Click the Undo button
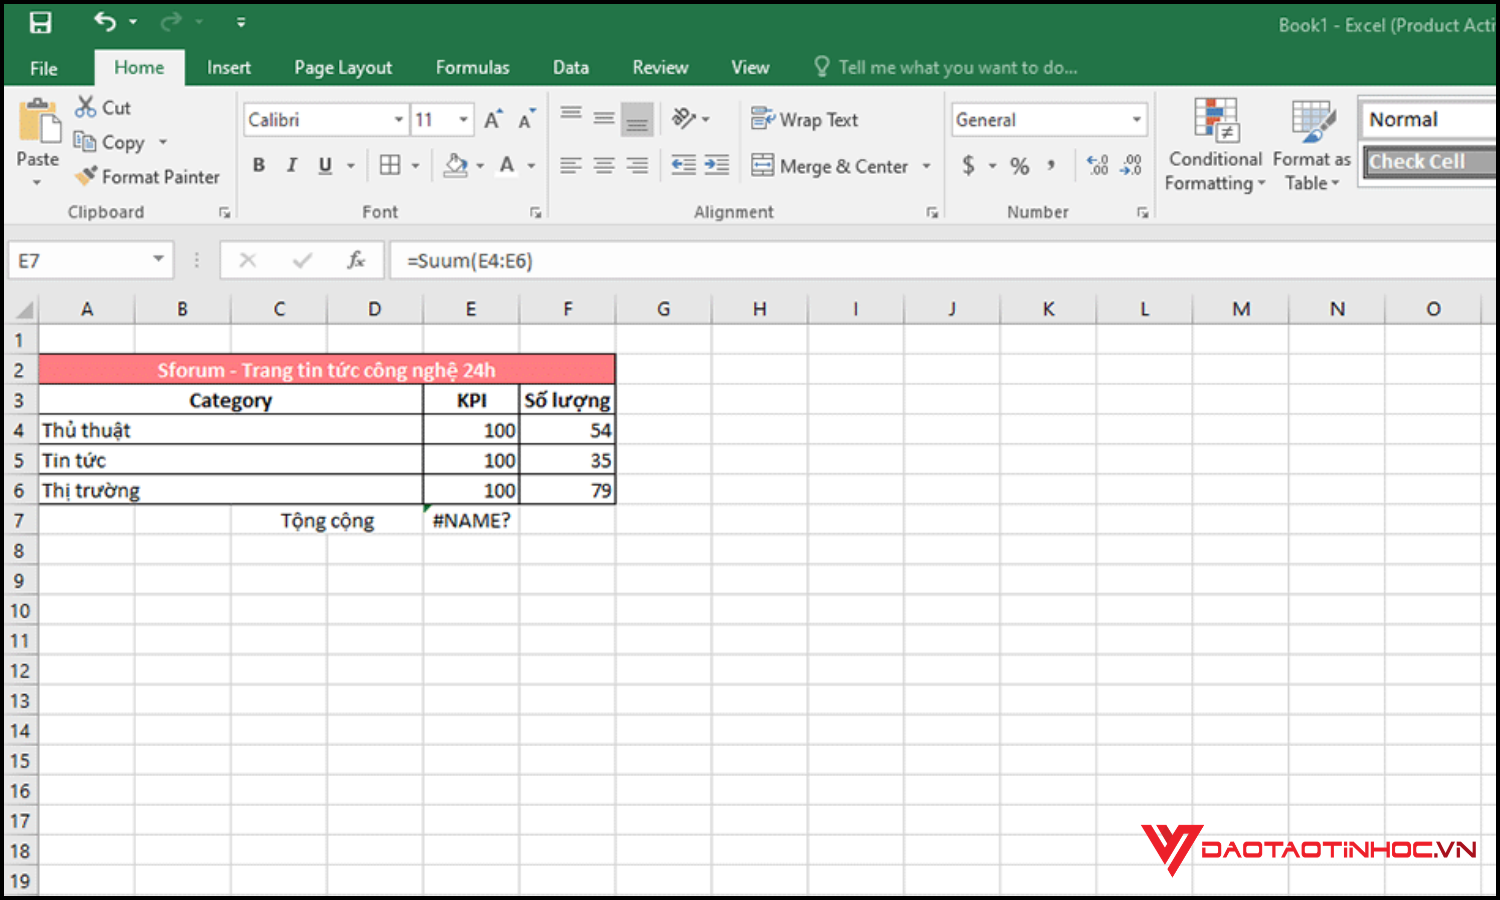The height and width of the screenshot is (900, 1500). tap(103, 21)
